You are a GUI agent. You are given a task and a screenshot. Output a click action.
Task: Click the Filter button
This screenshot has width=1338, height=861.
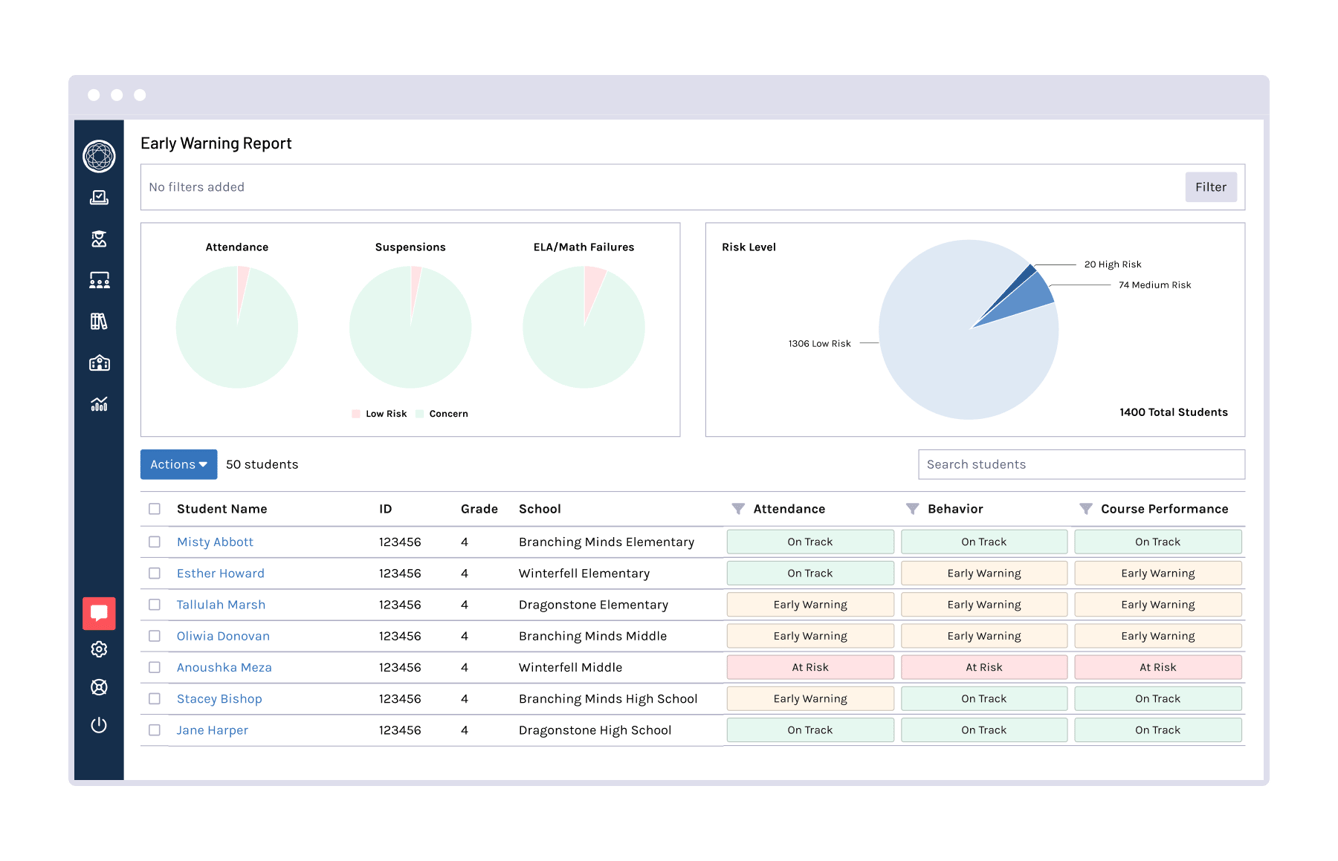click(1210, 187)
